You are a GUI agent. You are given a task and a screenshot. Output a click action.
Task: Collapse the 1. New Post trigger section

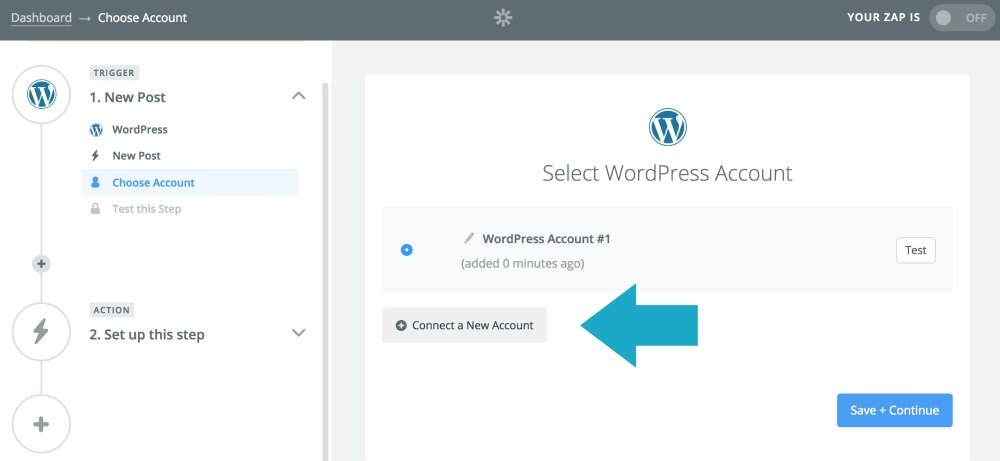coord(298,96)
